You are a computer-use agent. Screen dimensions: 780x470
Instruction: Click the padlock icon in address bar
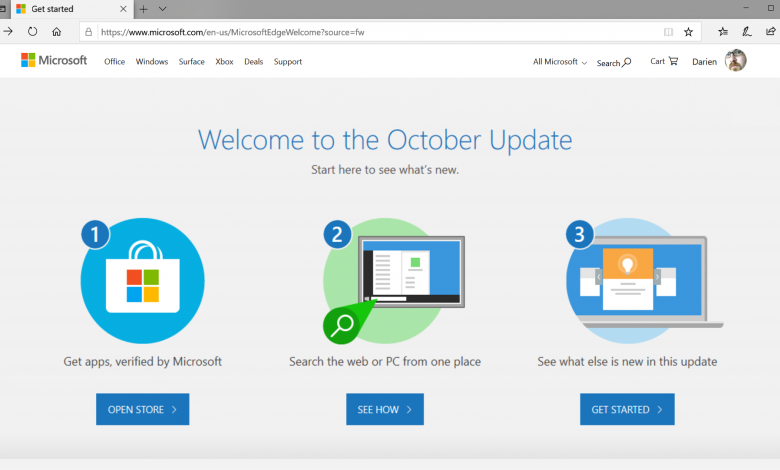89,32
